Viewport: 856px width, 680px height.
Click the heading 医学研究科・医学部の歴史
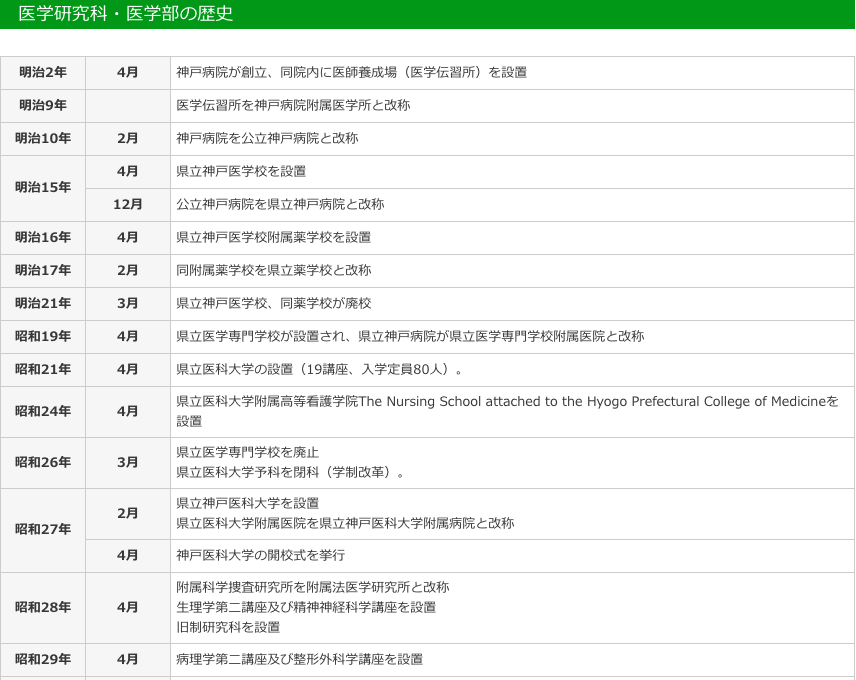tap(126, 13)
